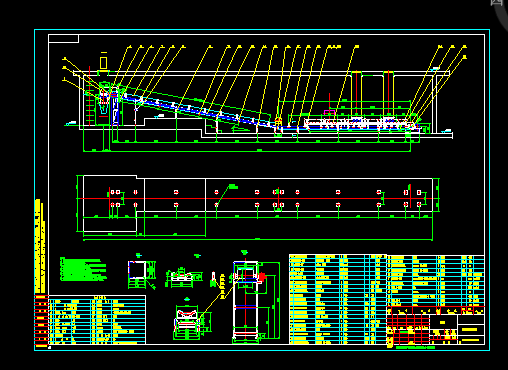Screen dimensions: 508x370
Task: Select the green technical notes text block
Action: click(x=83, y=269)
